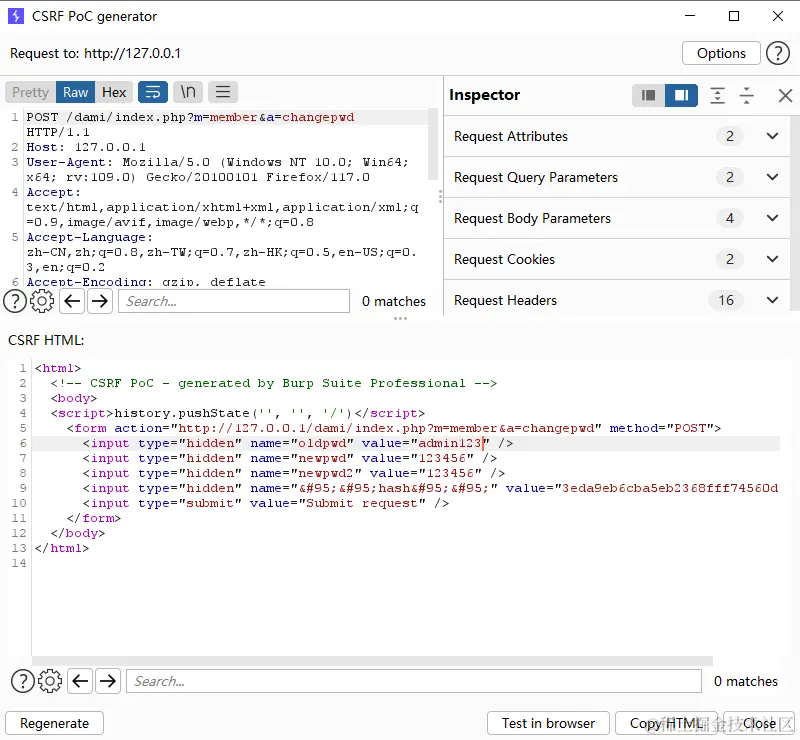Click the POST /dami/index.php request line
The height and width of the screenshot is (740, 800).
[x=190, y=117]
